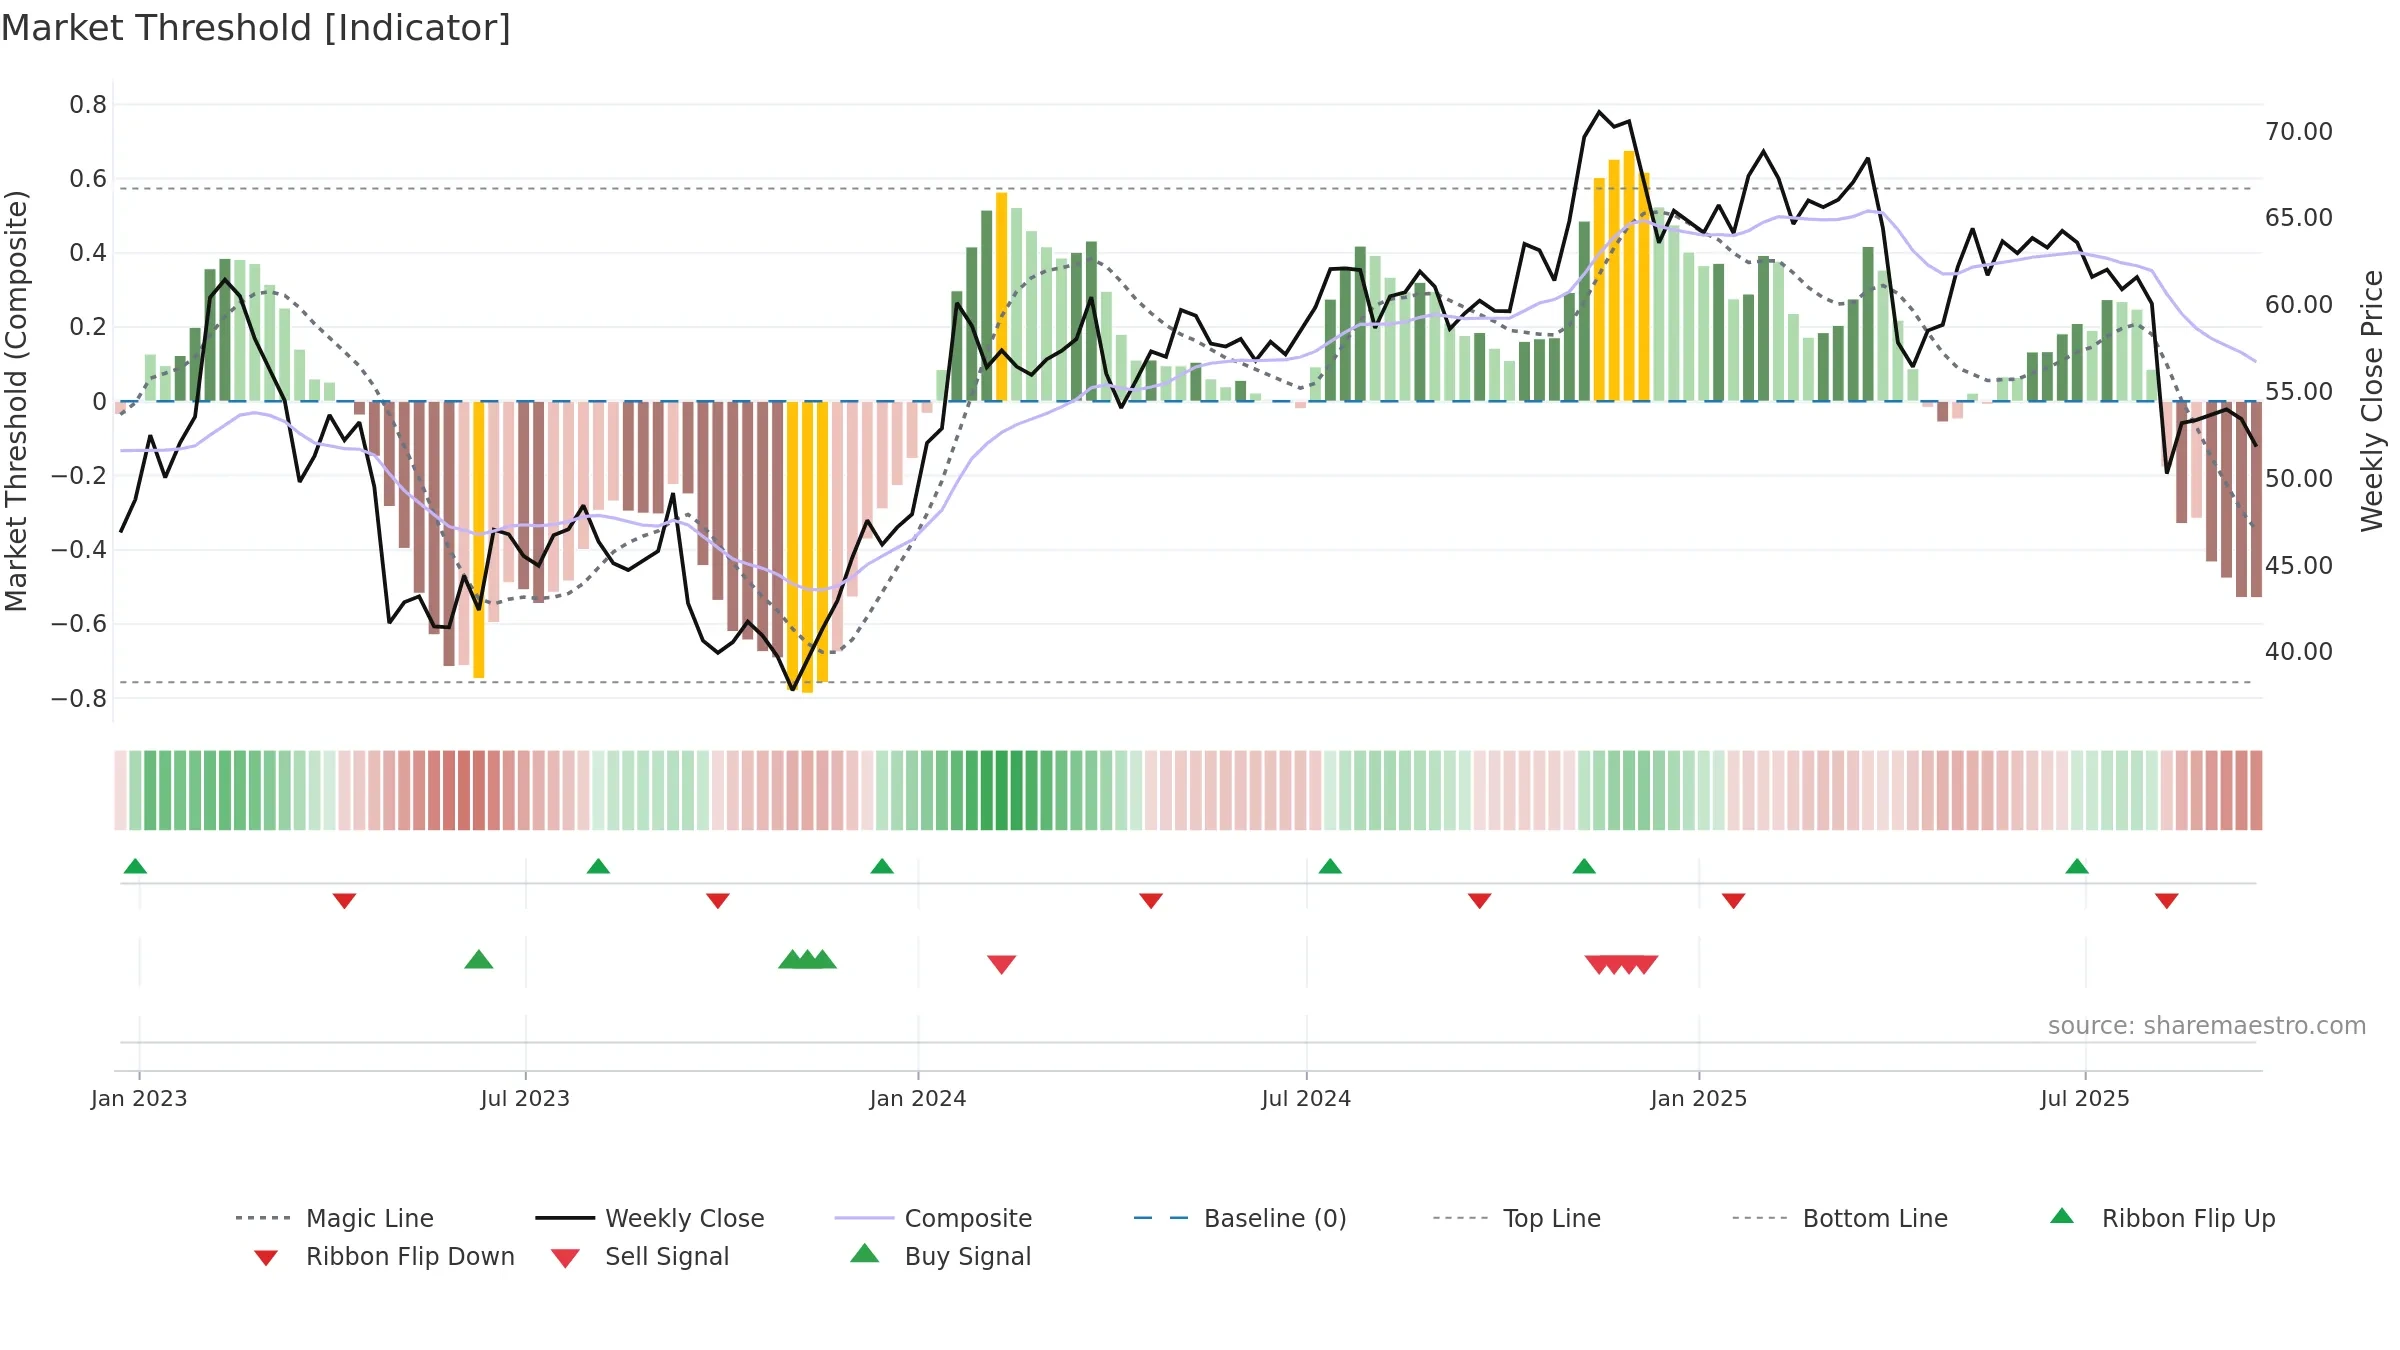Click the green Buy Signal triangle near June 2023

pyautogui.click(x=479, y=960)
